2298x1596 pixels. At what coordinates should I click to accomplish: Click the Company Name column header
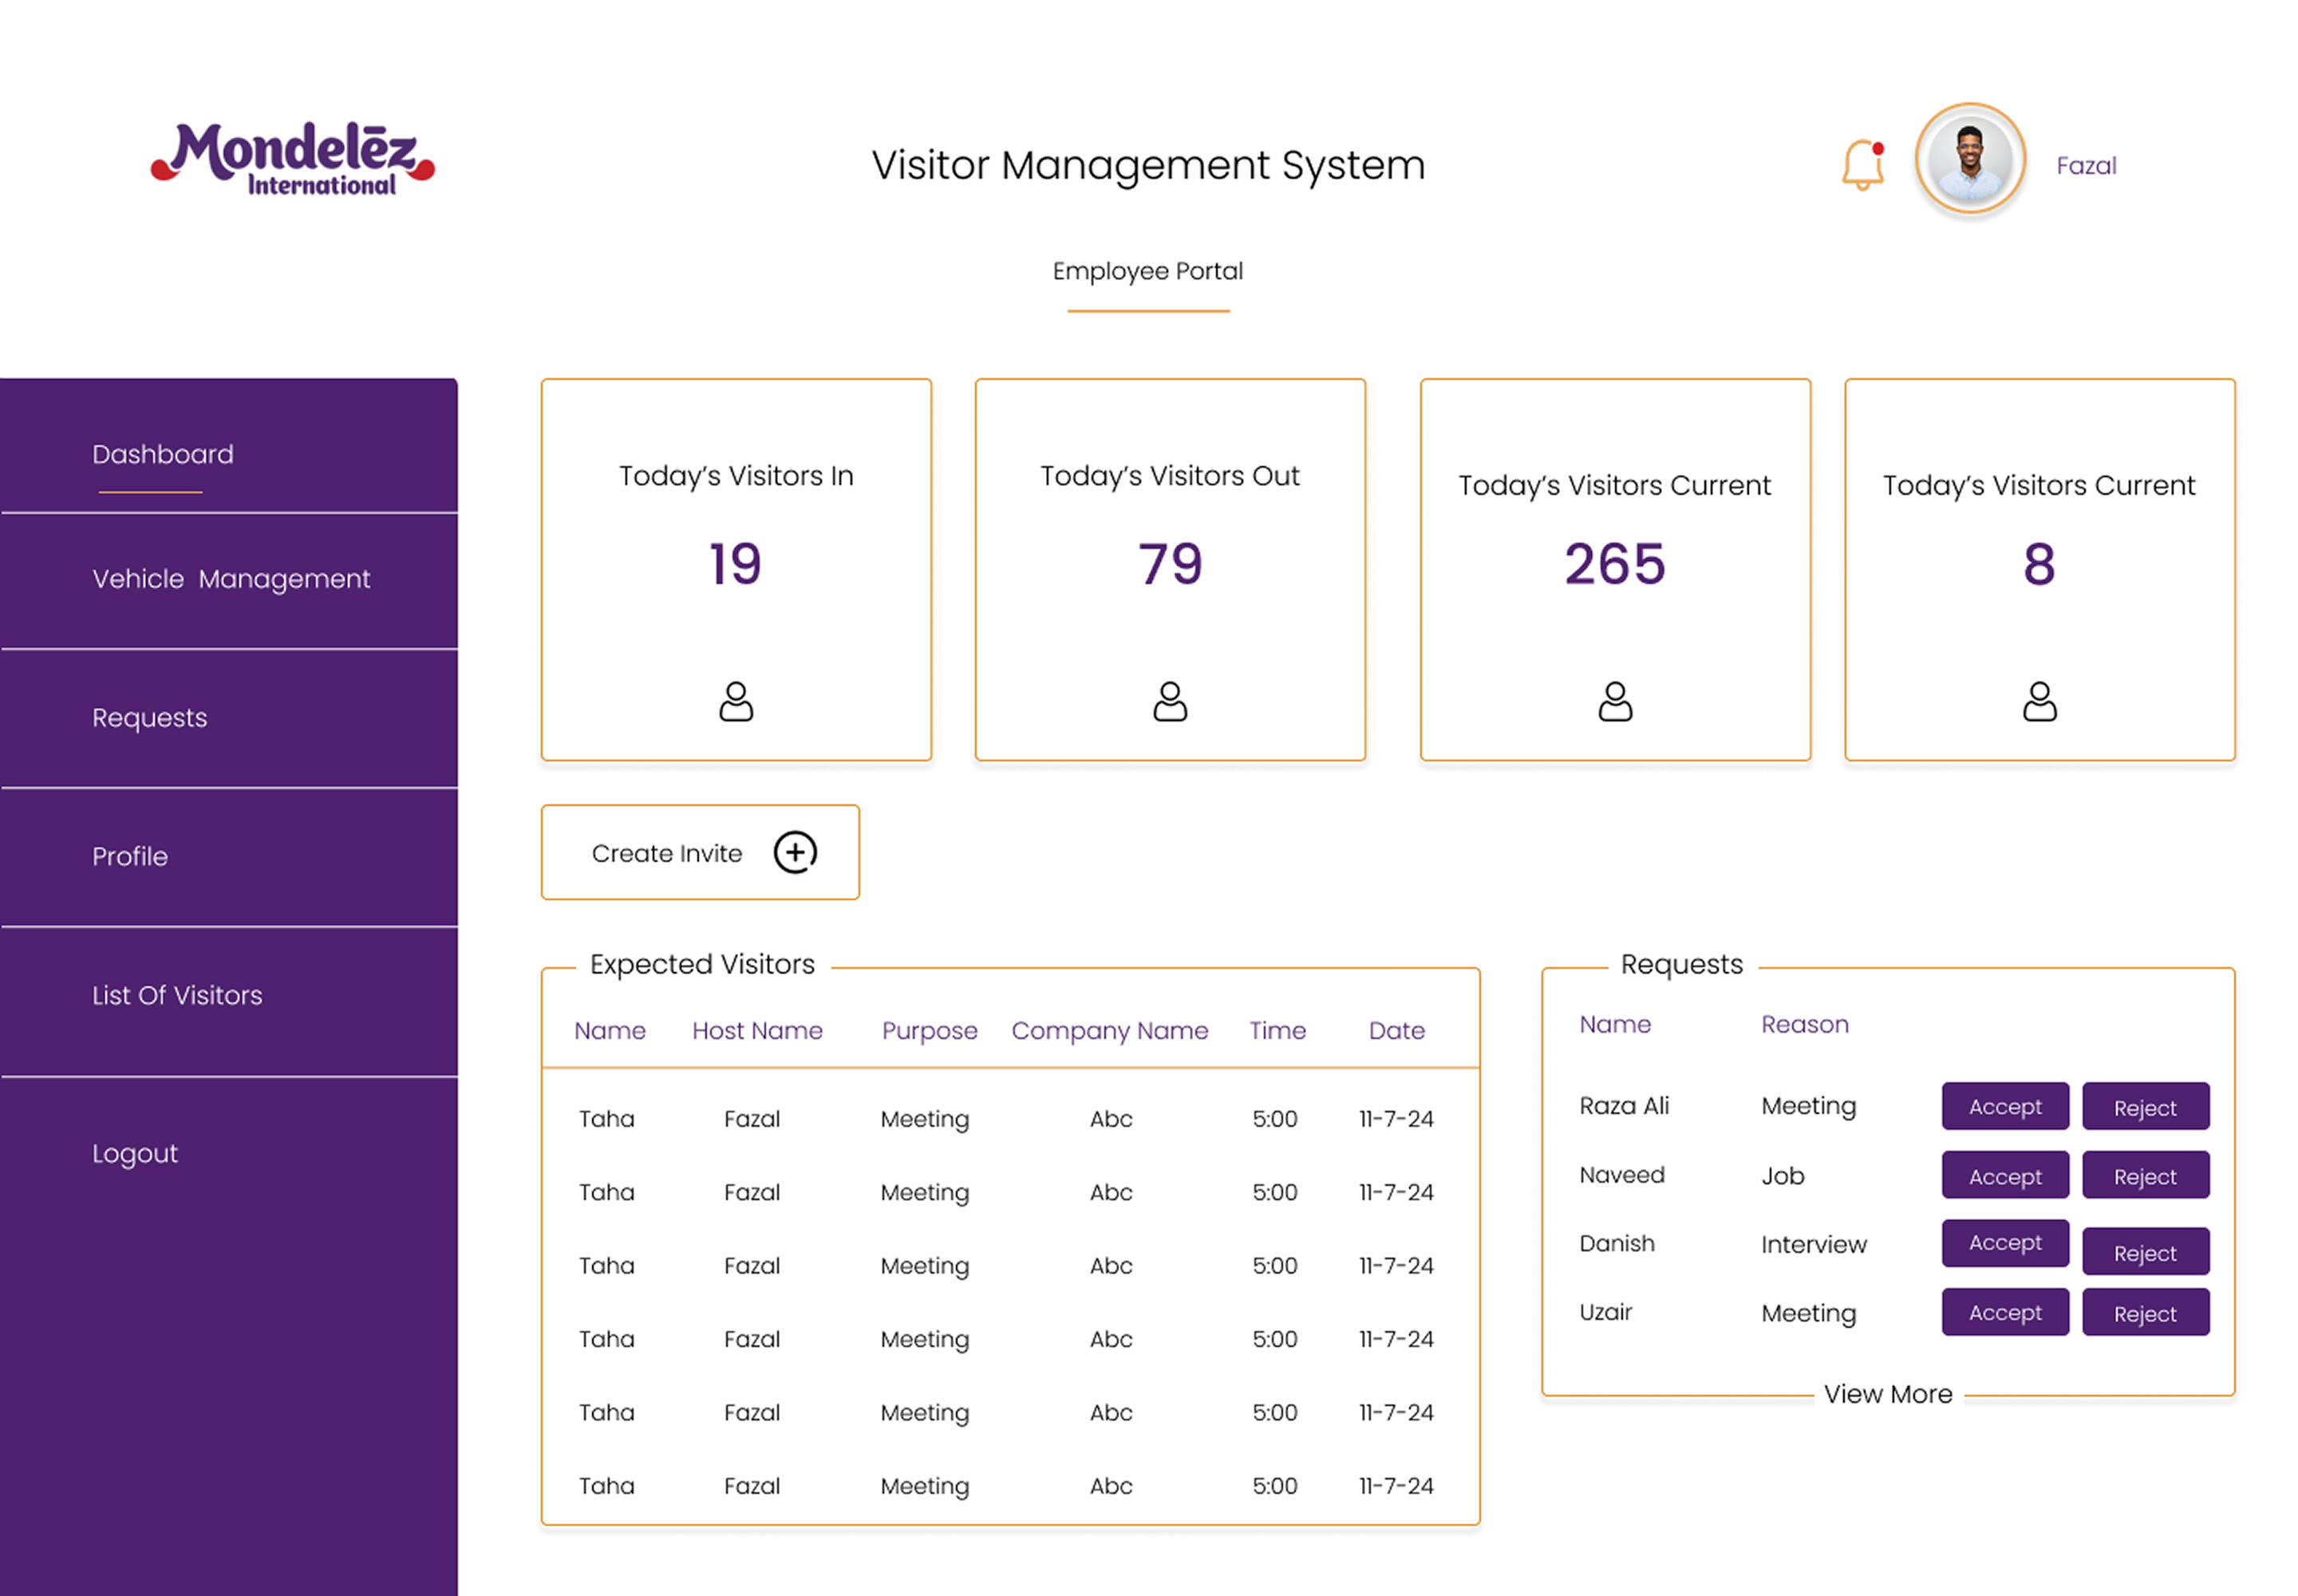pyautogui.click(x=1109, y=1031)
